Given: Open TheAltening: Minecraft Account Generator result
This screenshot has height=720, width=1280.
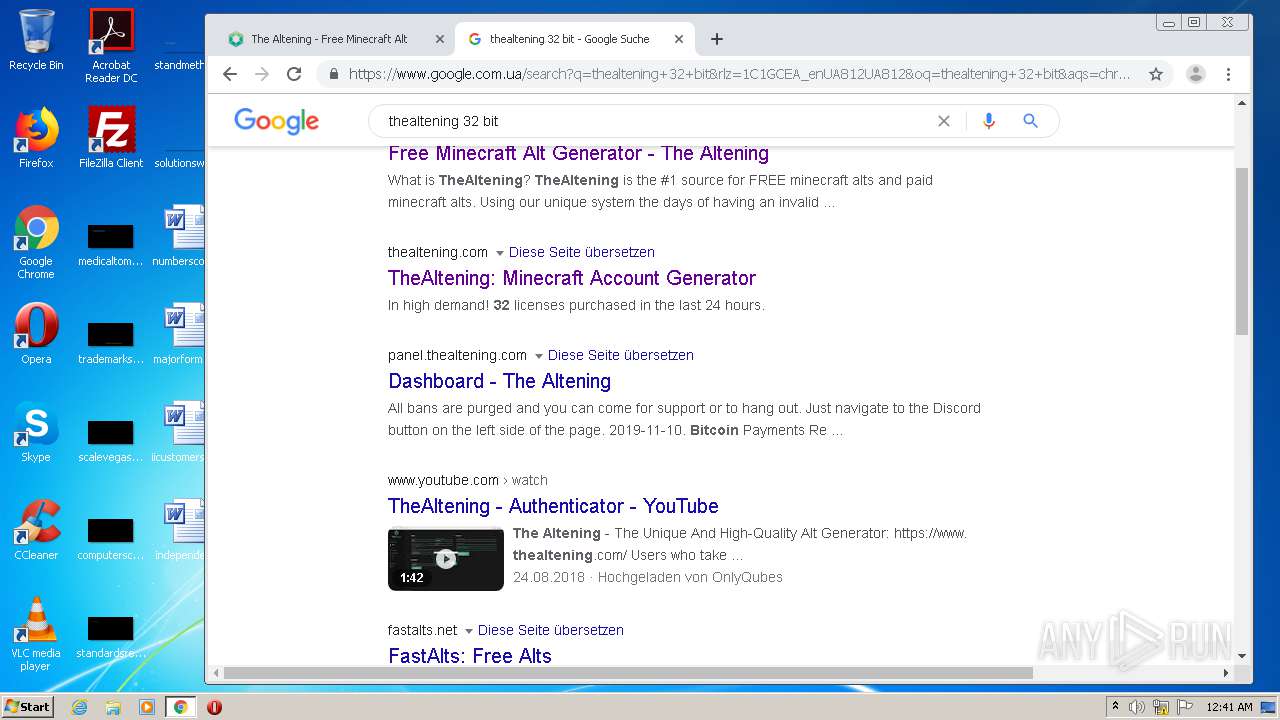Looking at the screenshot, I should (572, 278).
